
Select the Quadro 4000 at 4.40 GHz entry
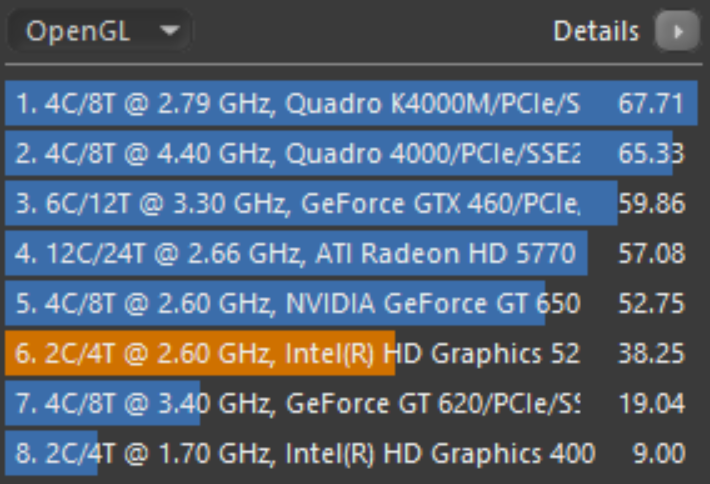coord(351,153)
